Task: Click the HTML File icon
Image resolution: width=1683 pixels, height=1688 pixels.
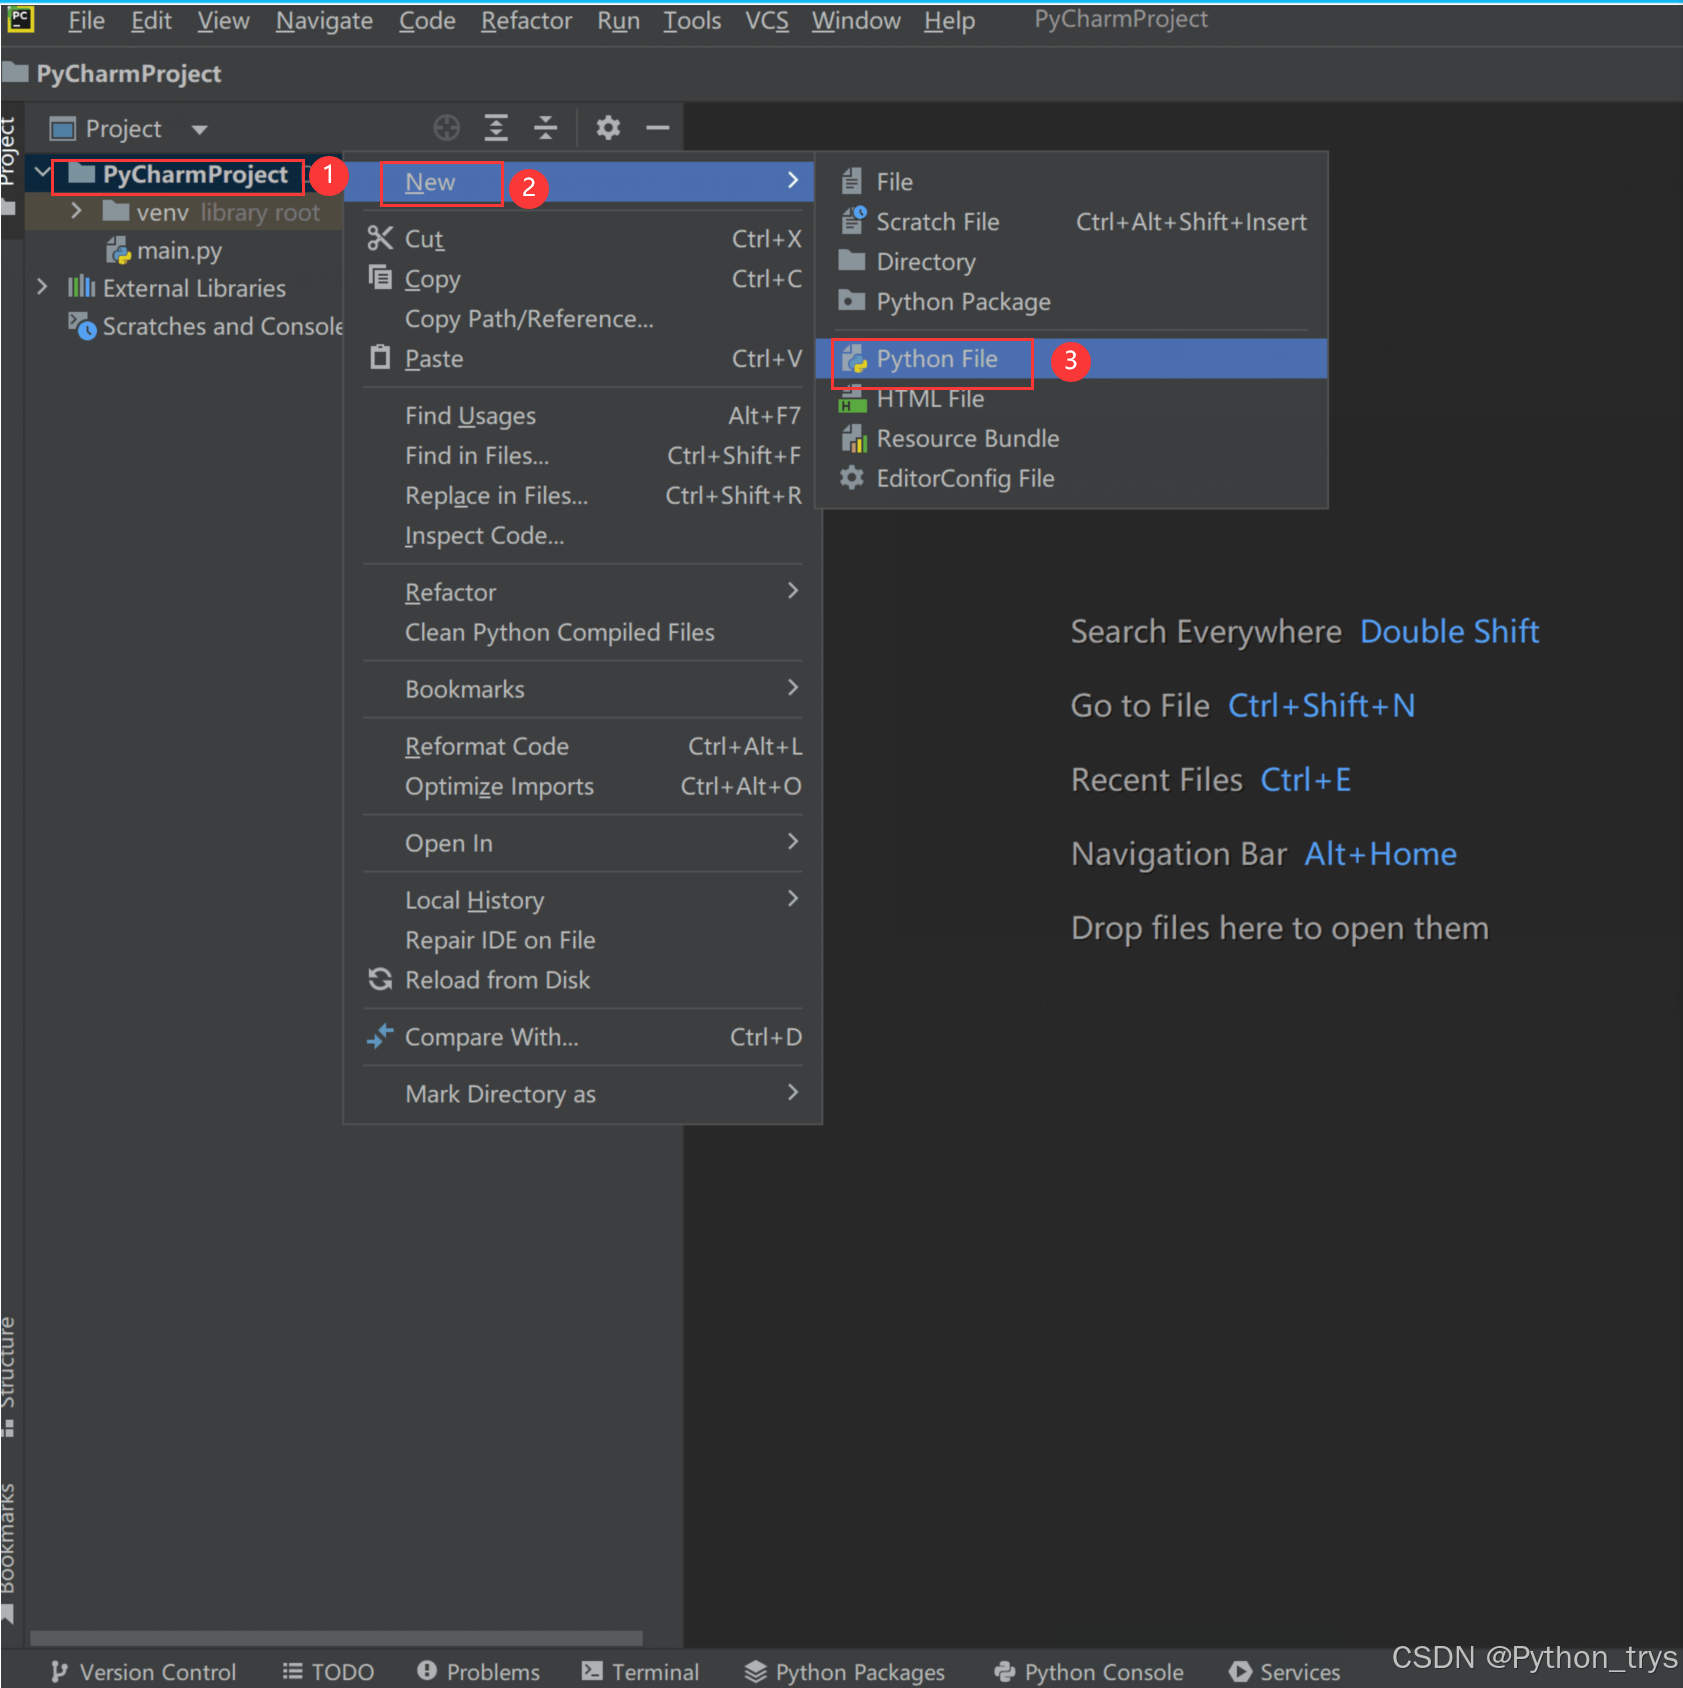Action: 853,398
